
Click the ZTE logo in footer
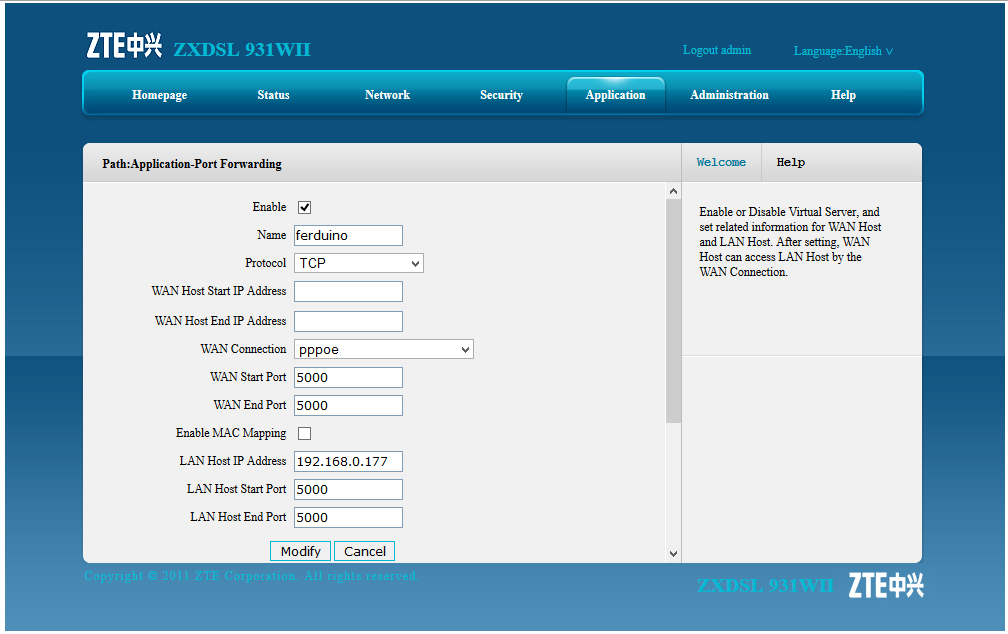tap(886, 585)
